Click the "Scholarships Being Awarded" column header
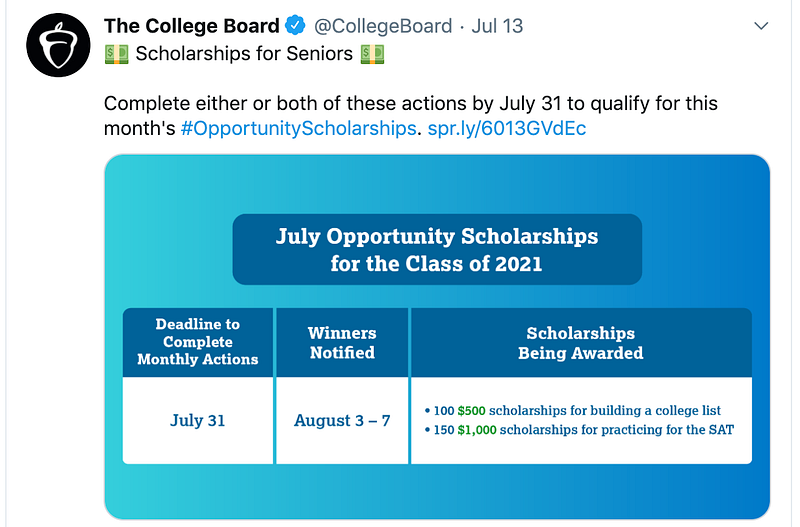 pos(580,342)
